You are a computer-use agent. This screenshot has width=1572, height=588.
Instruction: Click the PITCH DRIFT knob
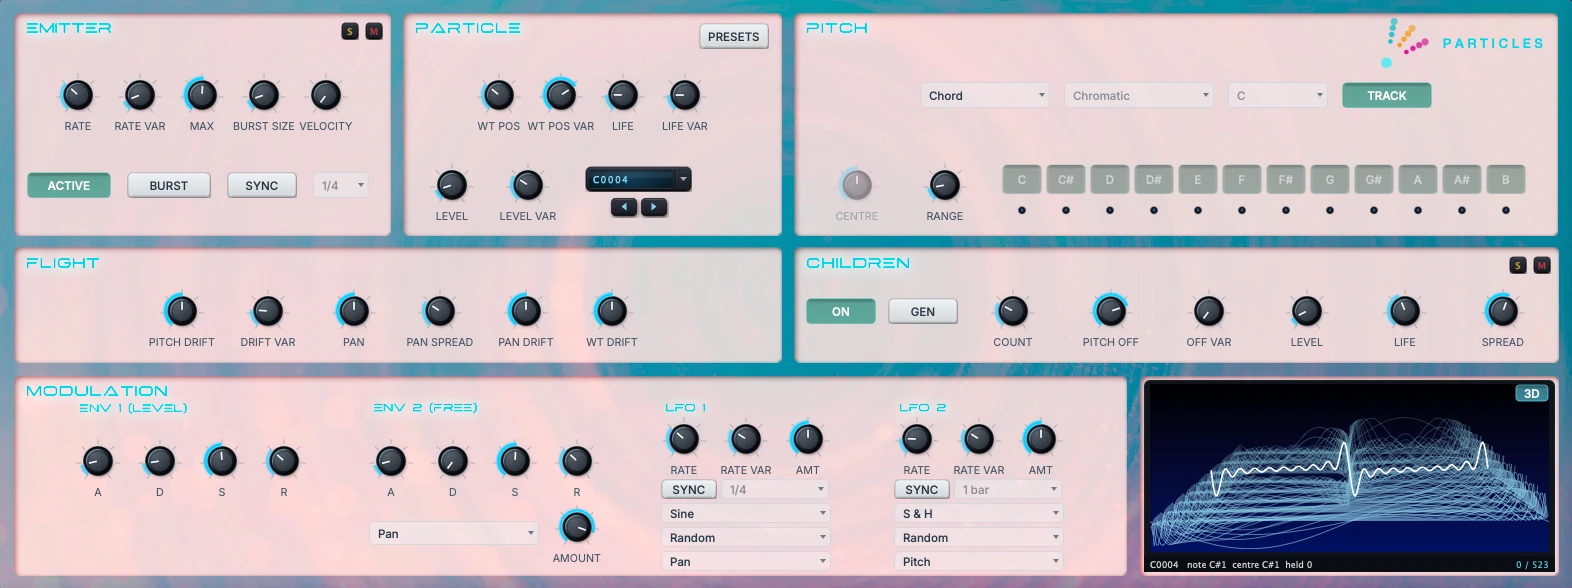point(182,311)
